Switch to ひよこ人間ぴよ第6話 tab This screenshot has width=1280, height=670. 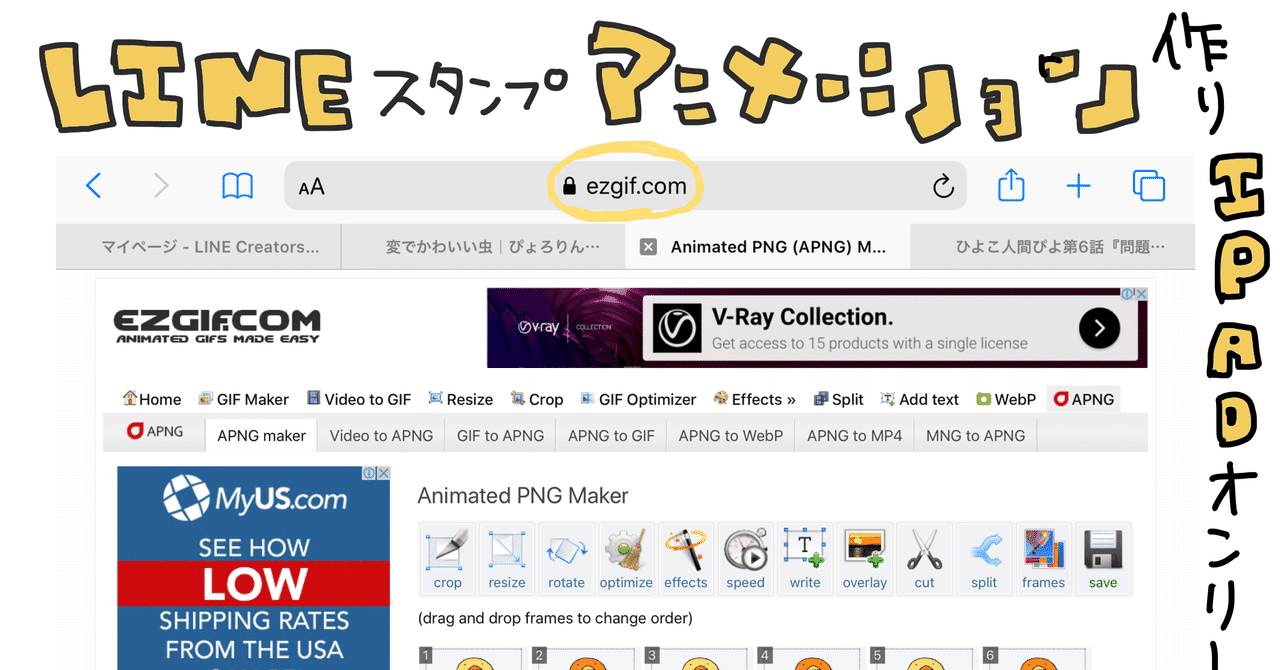tap(1052, 247)
